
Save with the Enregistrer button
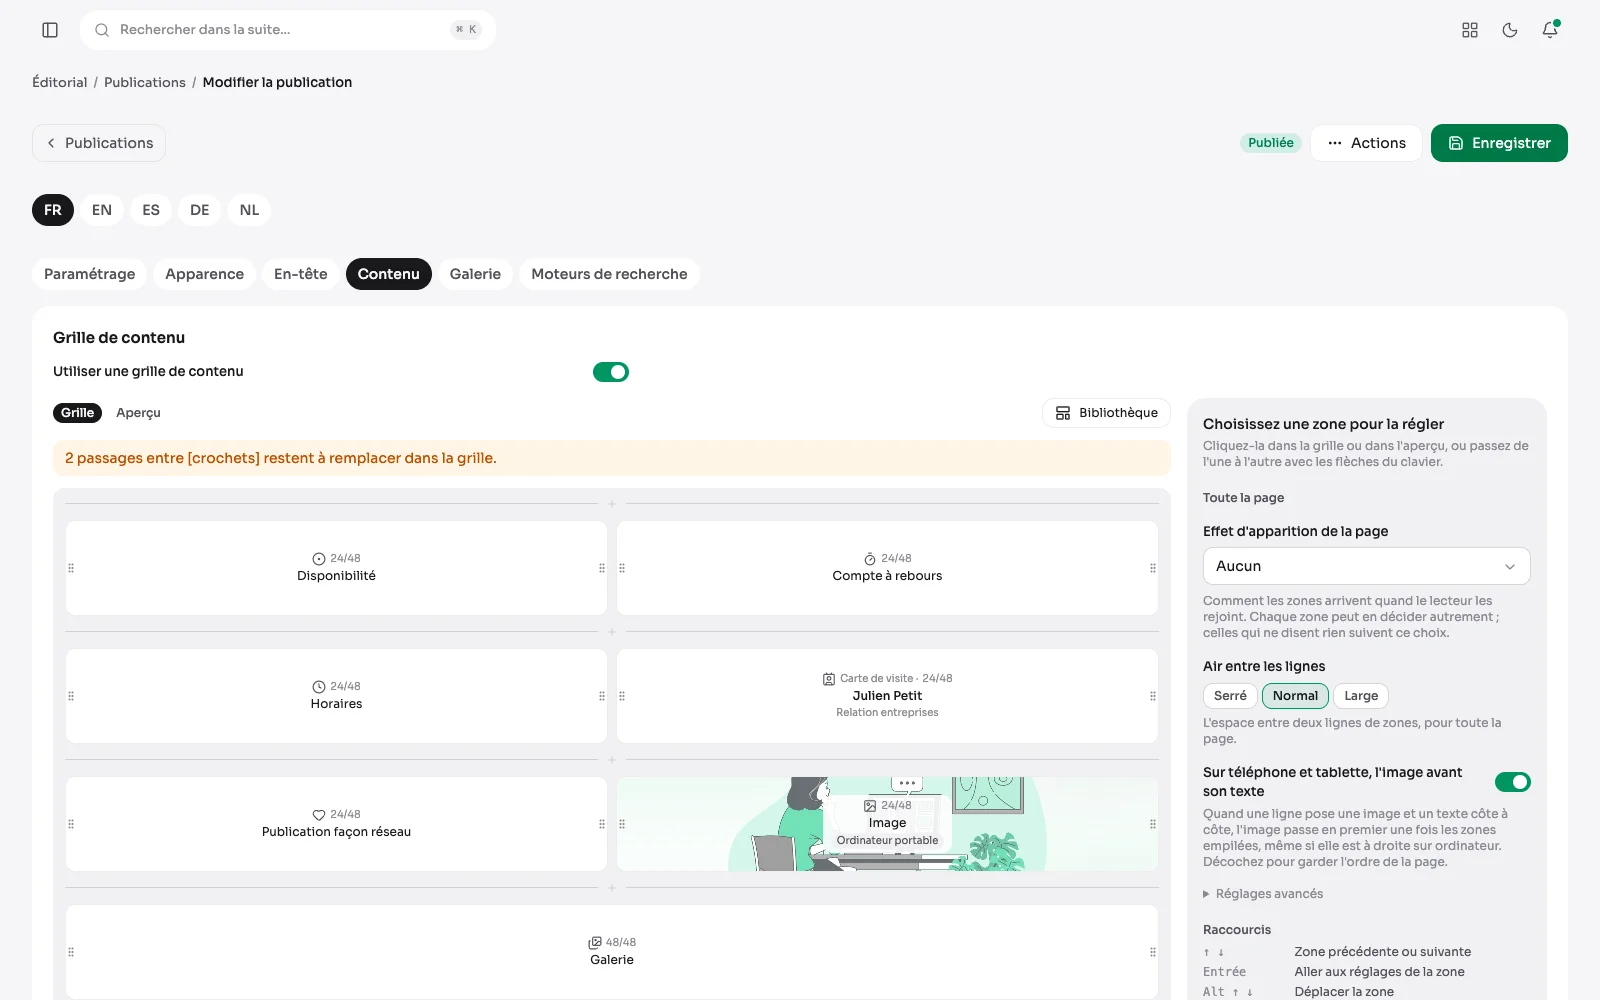[x=1499, y=143]
